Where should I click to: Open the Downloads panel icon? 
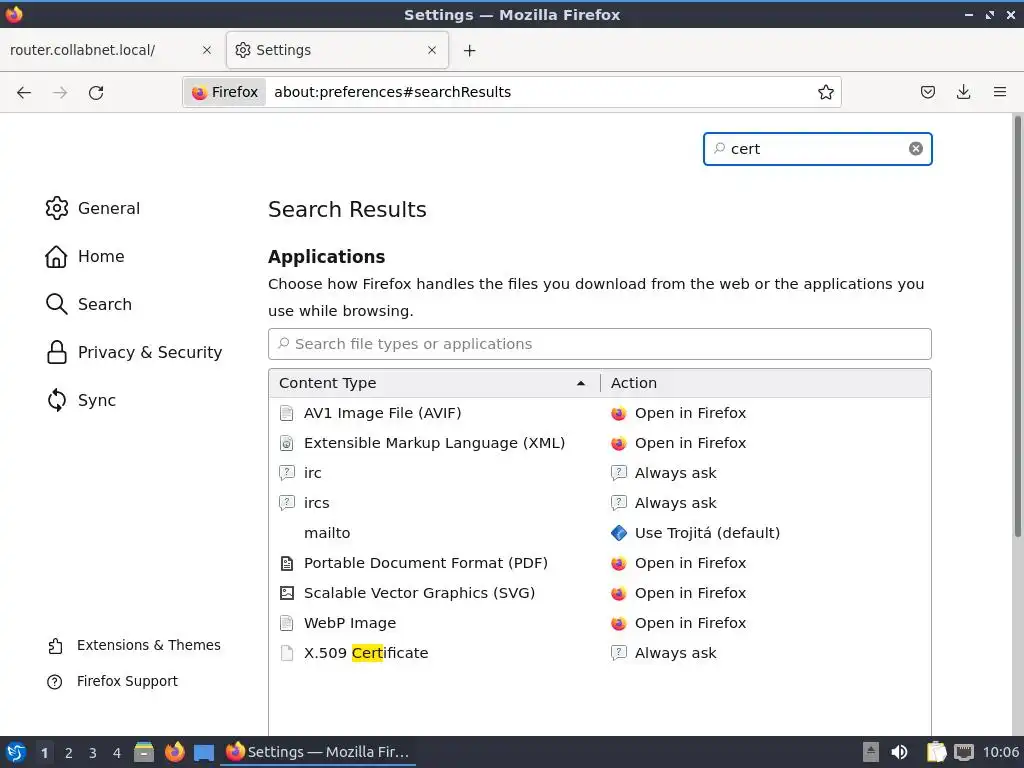tap(963, 92)
